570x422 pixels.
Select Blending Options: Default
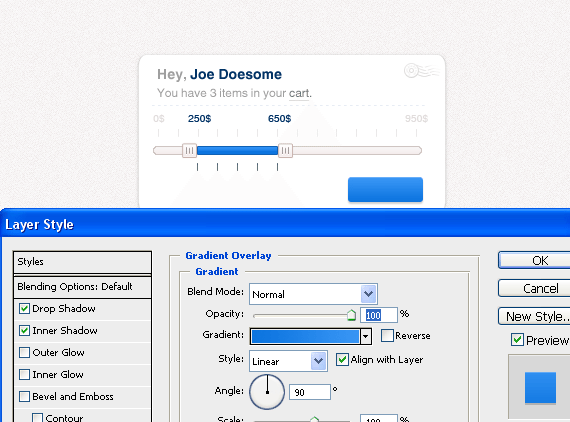click(x=83, y=287)
